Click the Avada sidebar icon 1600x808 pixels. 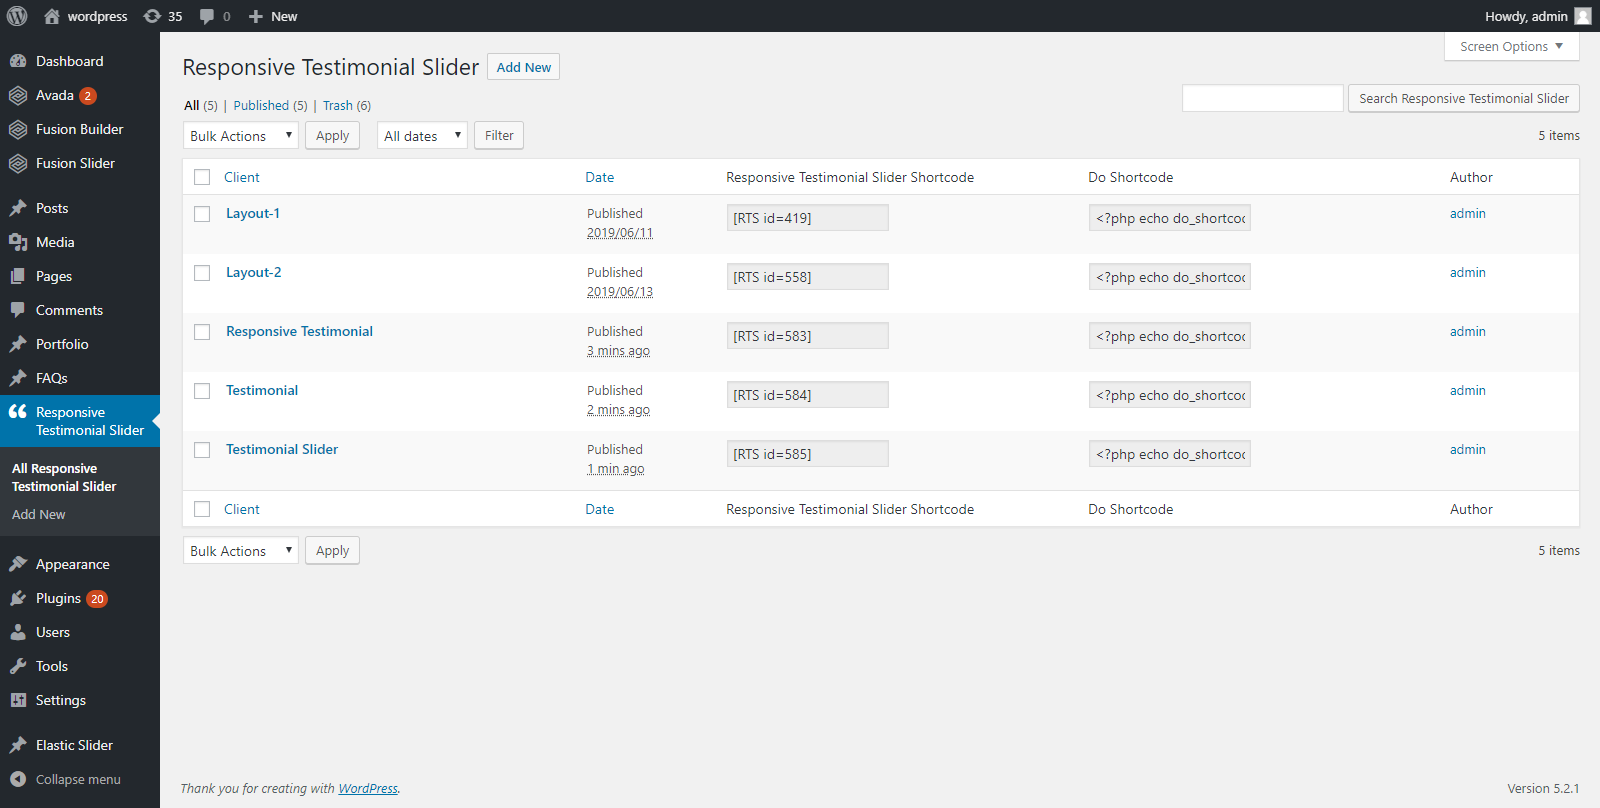pyautogui.click(x=18, y=95)
